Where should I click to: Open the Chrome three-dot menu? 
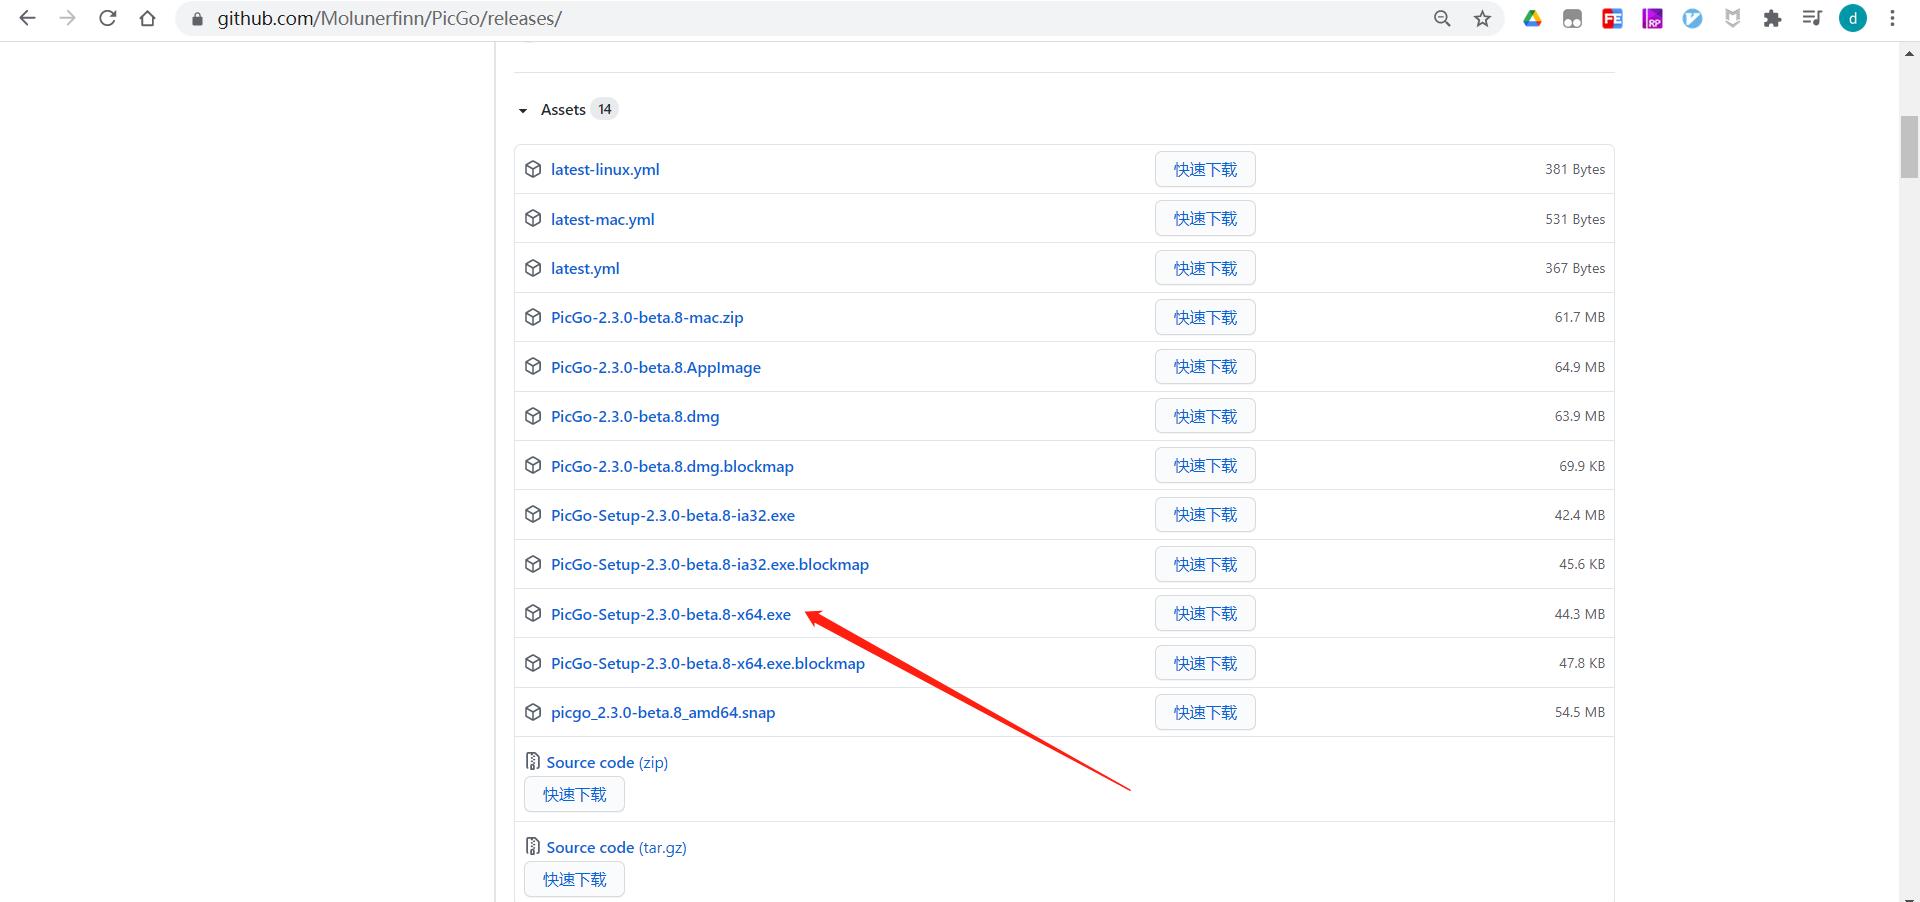(x=1892, y=18)
